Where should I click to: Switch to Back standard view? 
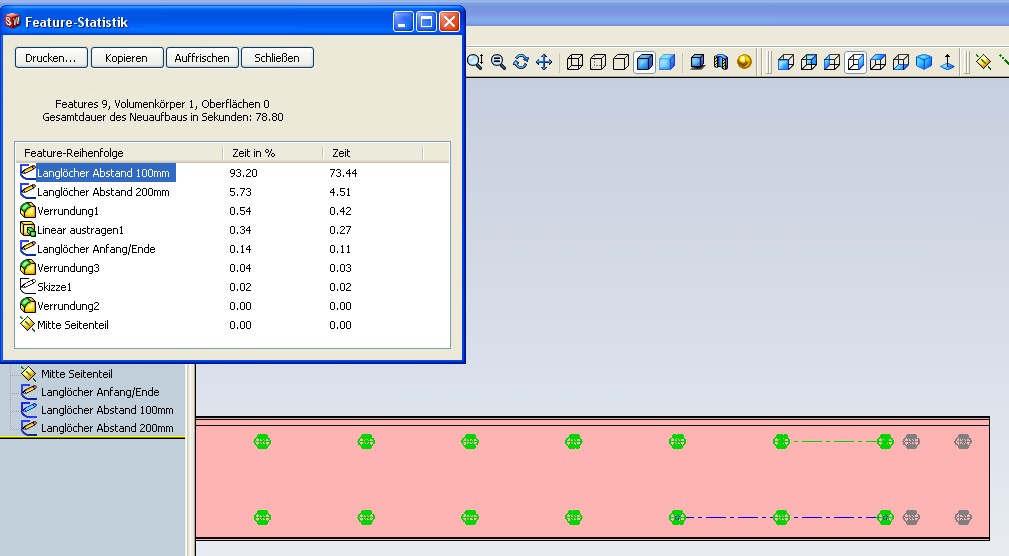point(809,62)
